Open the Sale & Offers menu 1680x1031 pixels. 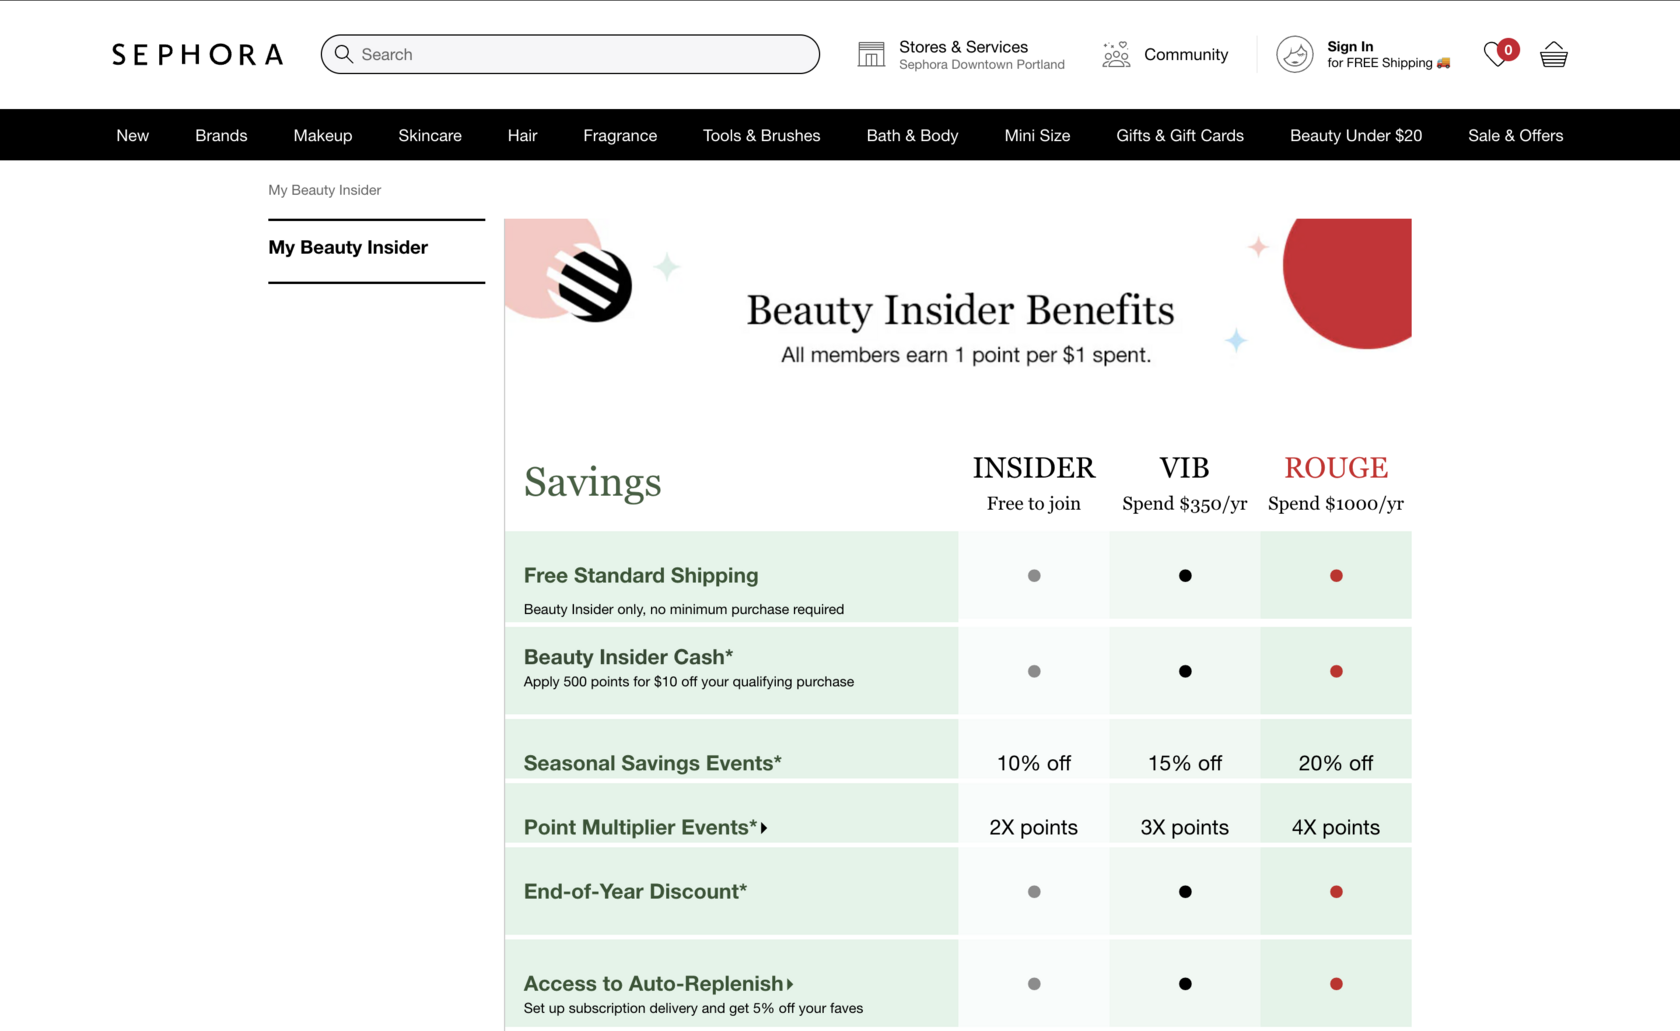click(1515, 135)
